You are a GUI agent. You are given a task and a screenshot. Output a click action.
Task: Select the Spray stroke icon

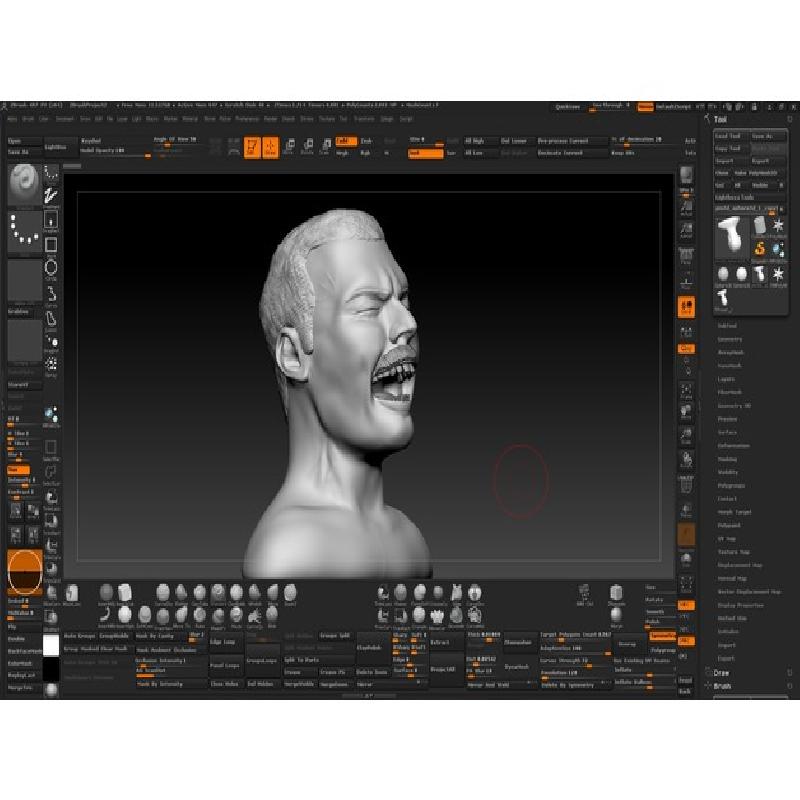[51, 366]
